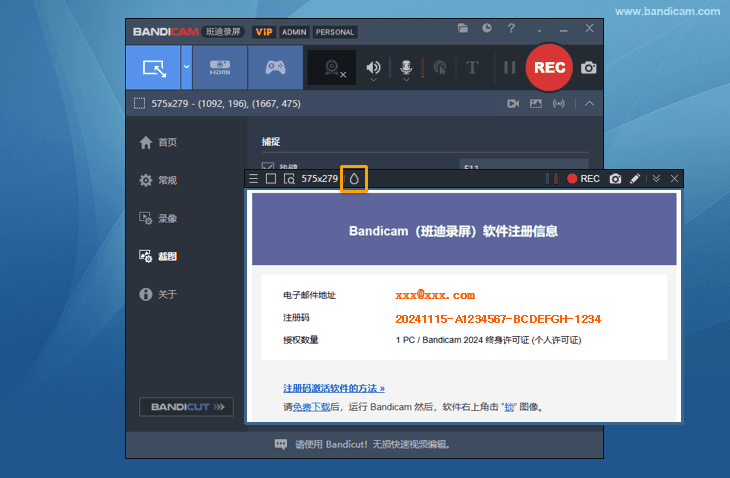Click the 1 PC / Bandicam 2024 license text
Screen dimensions: 730x478
(x=488, y=340)
